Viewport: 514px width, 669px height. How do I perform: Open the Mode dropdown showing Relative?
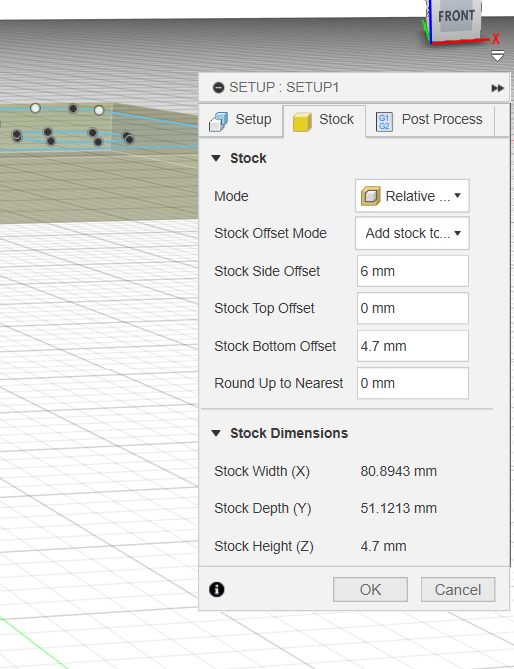(412, 196)
